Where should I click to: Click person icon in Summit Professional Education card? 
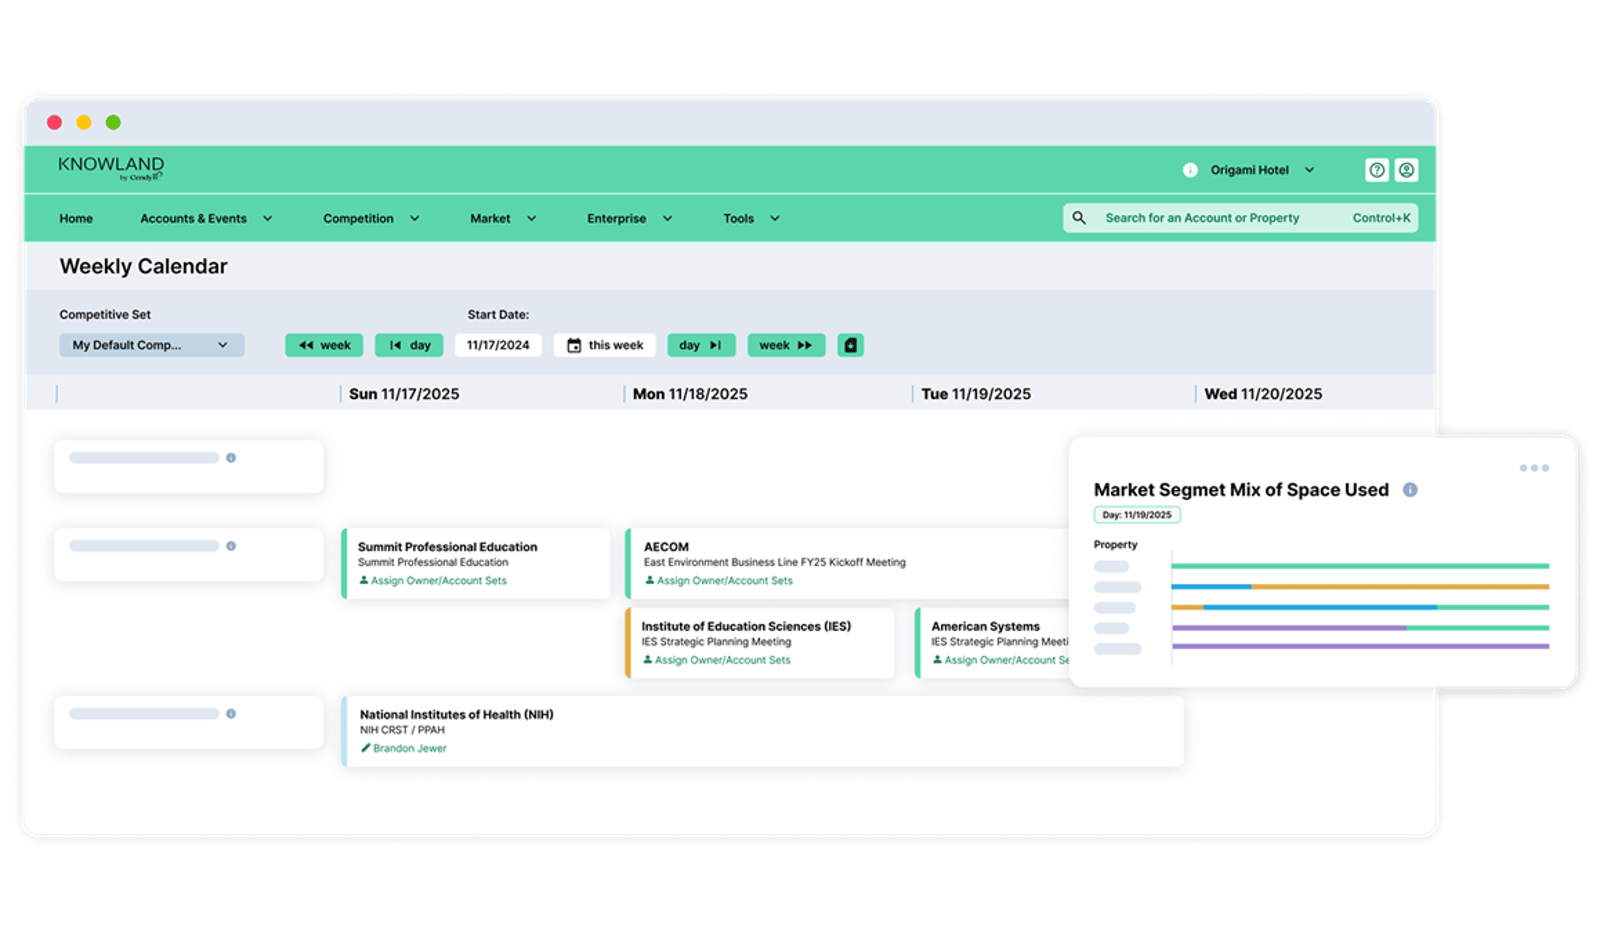click(364, 580)
